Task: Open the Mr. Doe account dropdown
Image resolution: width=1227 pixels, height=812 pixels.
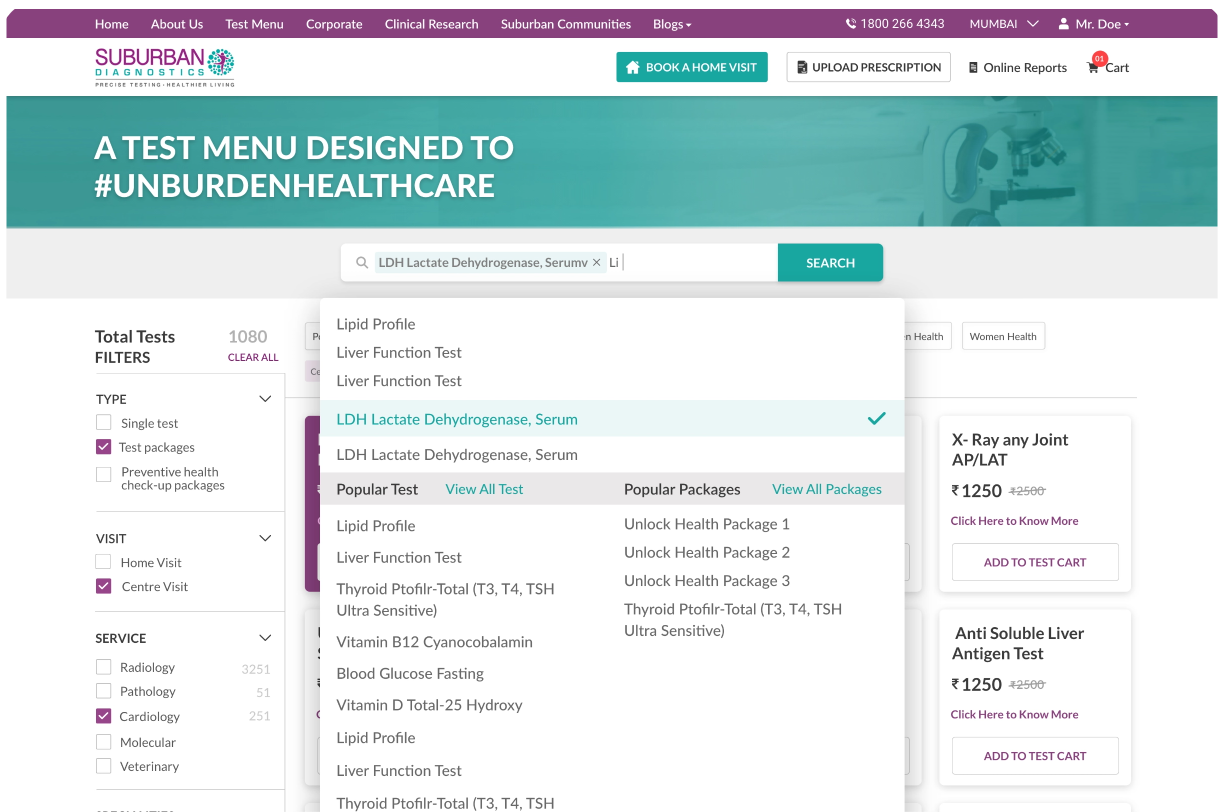Action: [1094, 24]
